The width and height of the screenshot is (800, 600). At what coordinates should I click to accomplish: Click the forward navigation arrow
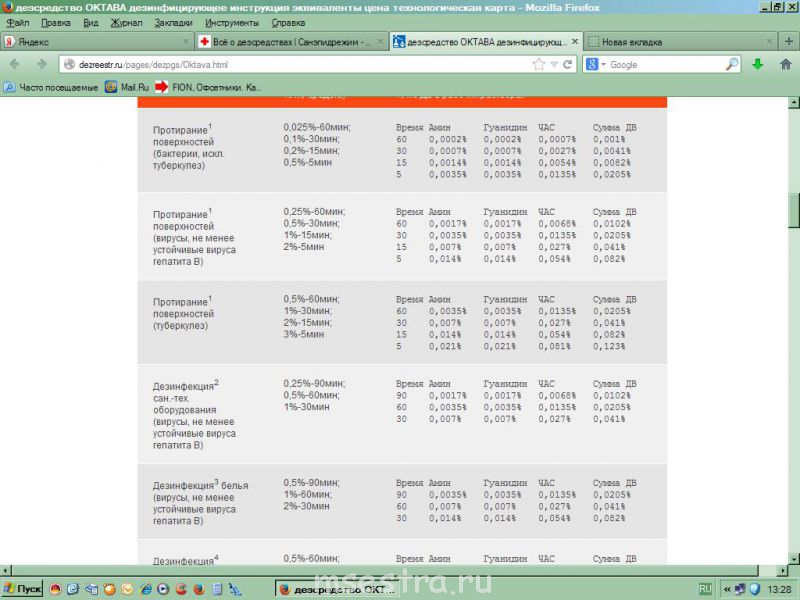pyautogui.click(x=41, y=64)
